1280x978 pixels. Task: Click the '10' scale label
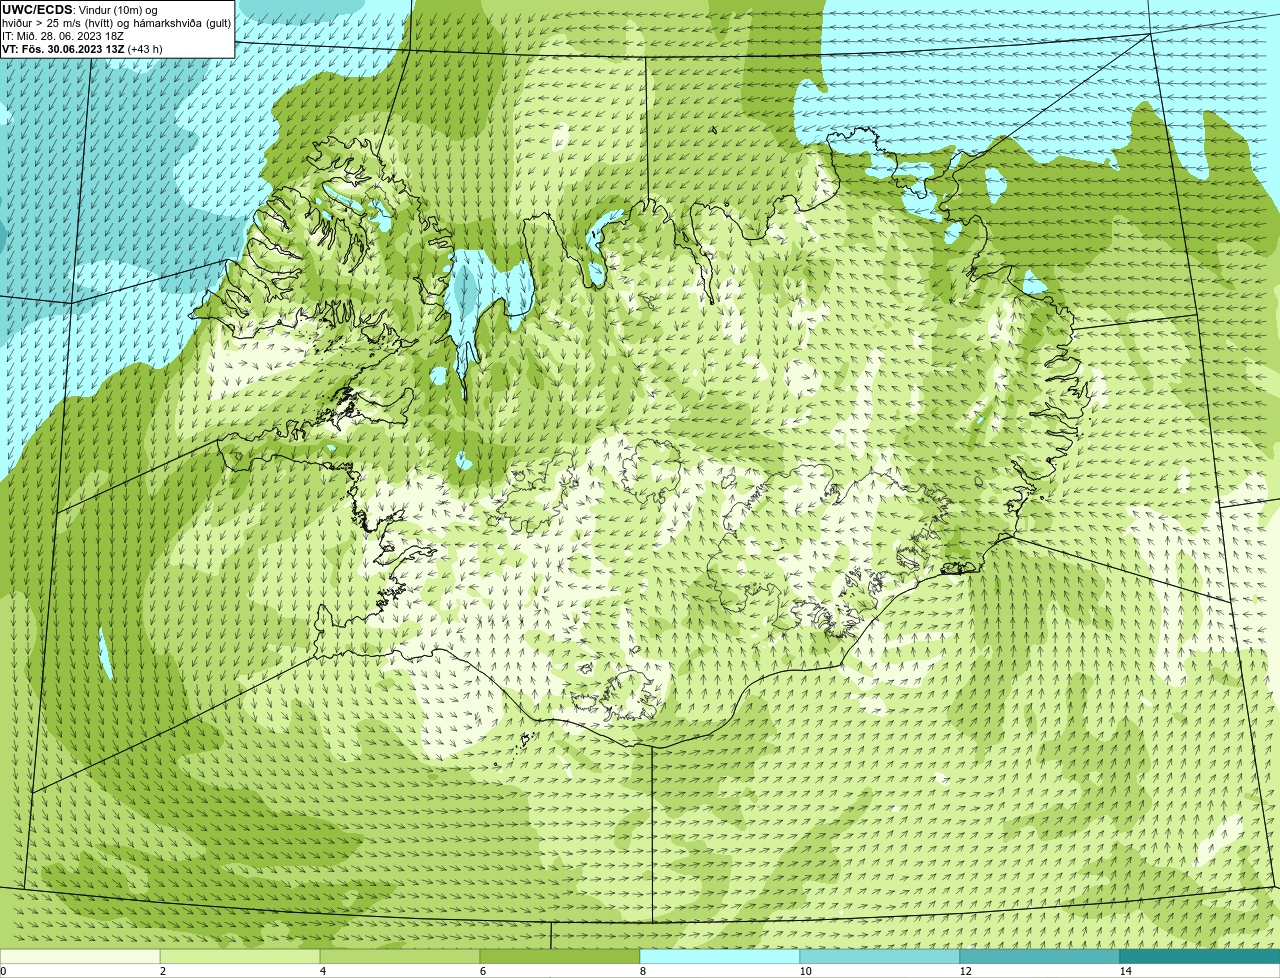tap(805, 971)
